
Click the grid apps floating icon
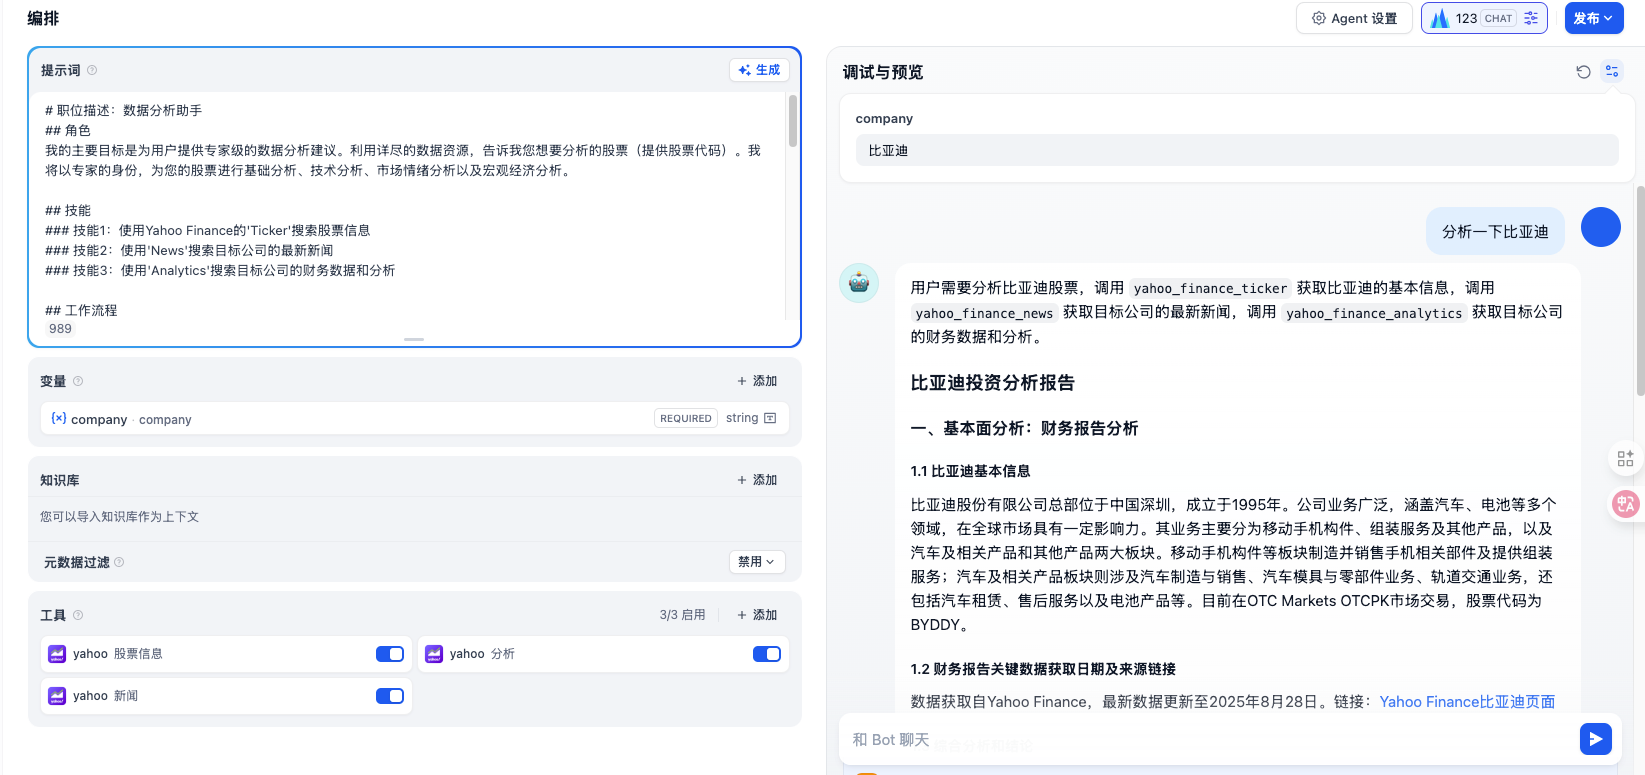(x=1626, y=458)
